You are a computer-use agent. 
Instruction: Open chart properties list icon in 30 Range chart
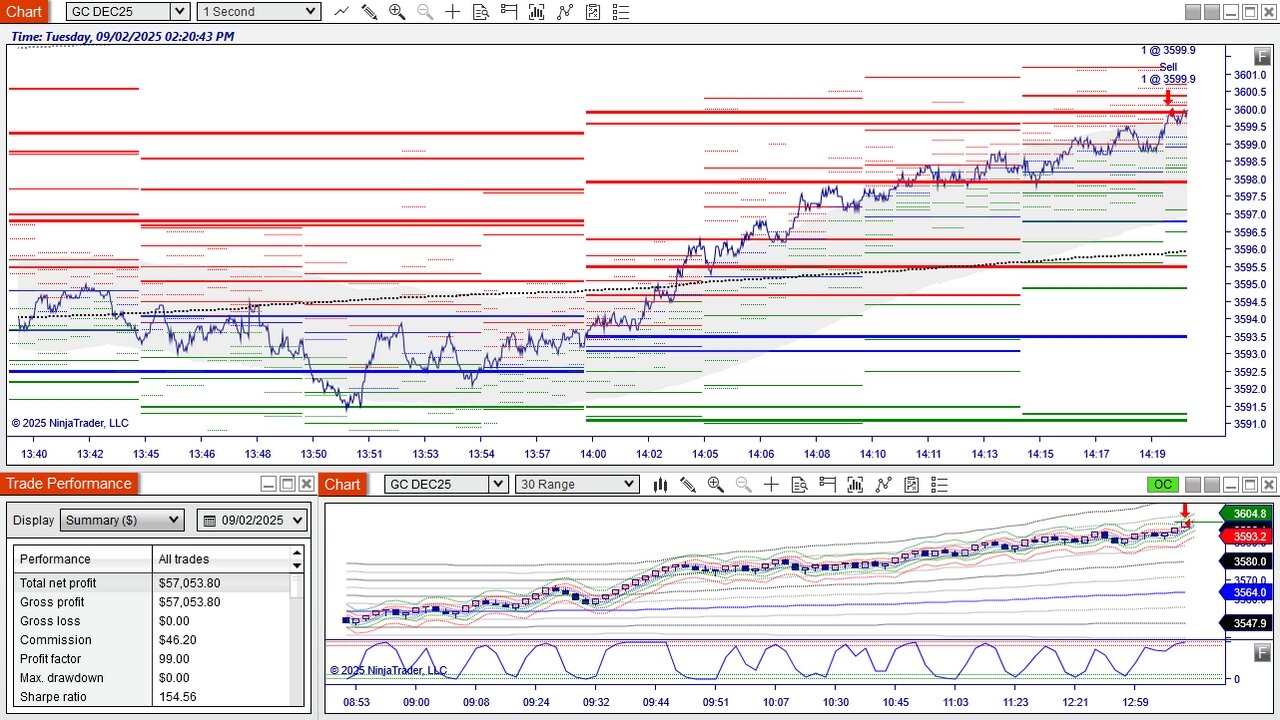(x=939, y=485)
